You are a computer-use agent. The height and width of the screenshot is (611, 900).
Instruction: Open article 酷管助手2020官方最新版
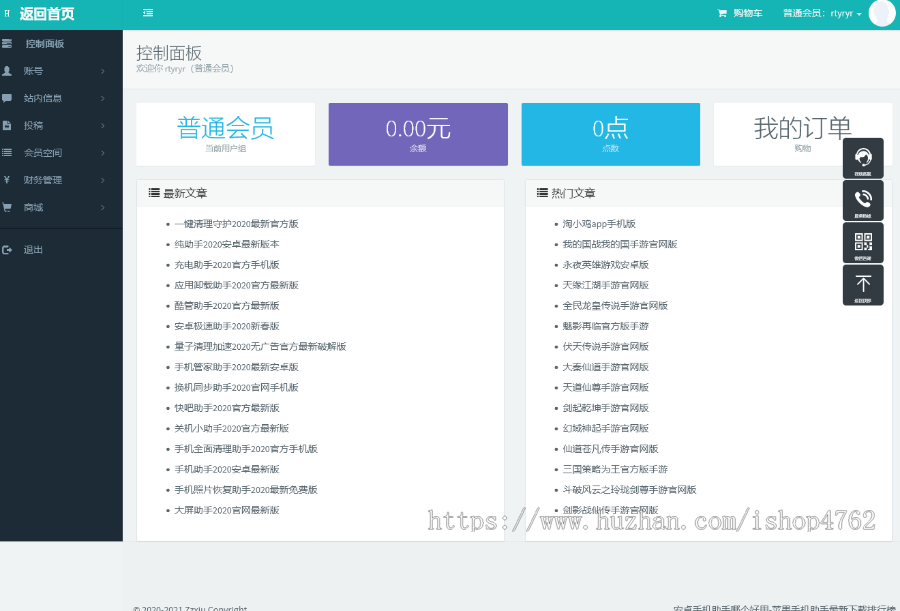[227, 306]
